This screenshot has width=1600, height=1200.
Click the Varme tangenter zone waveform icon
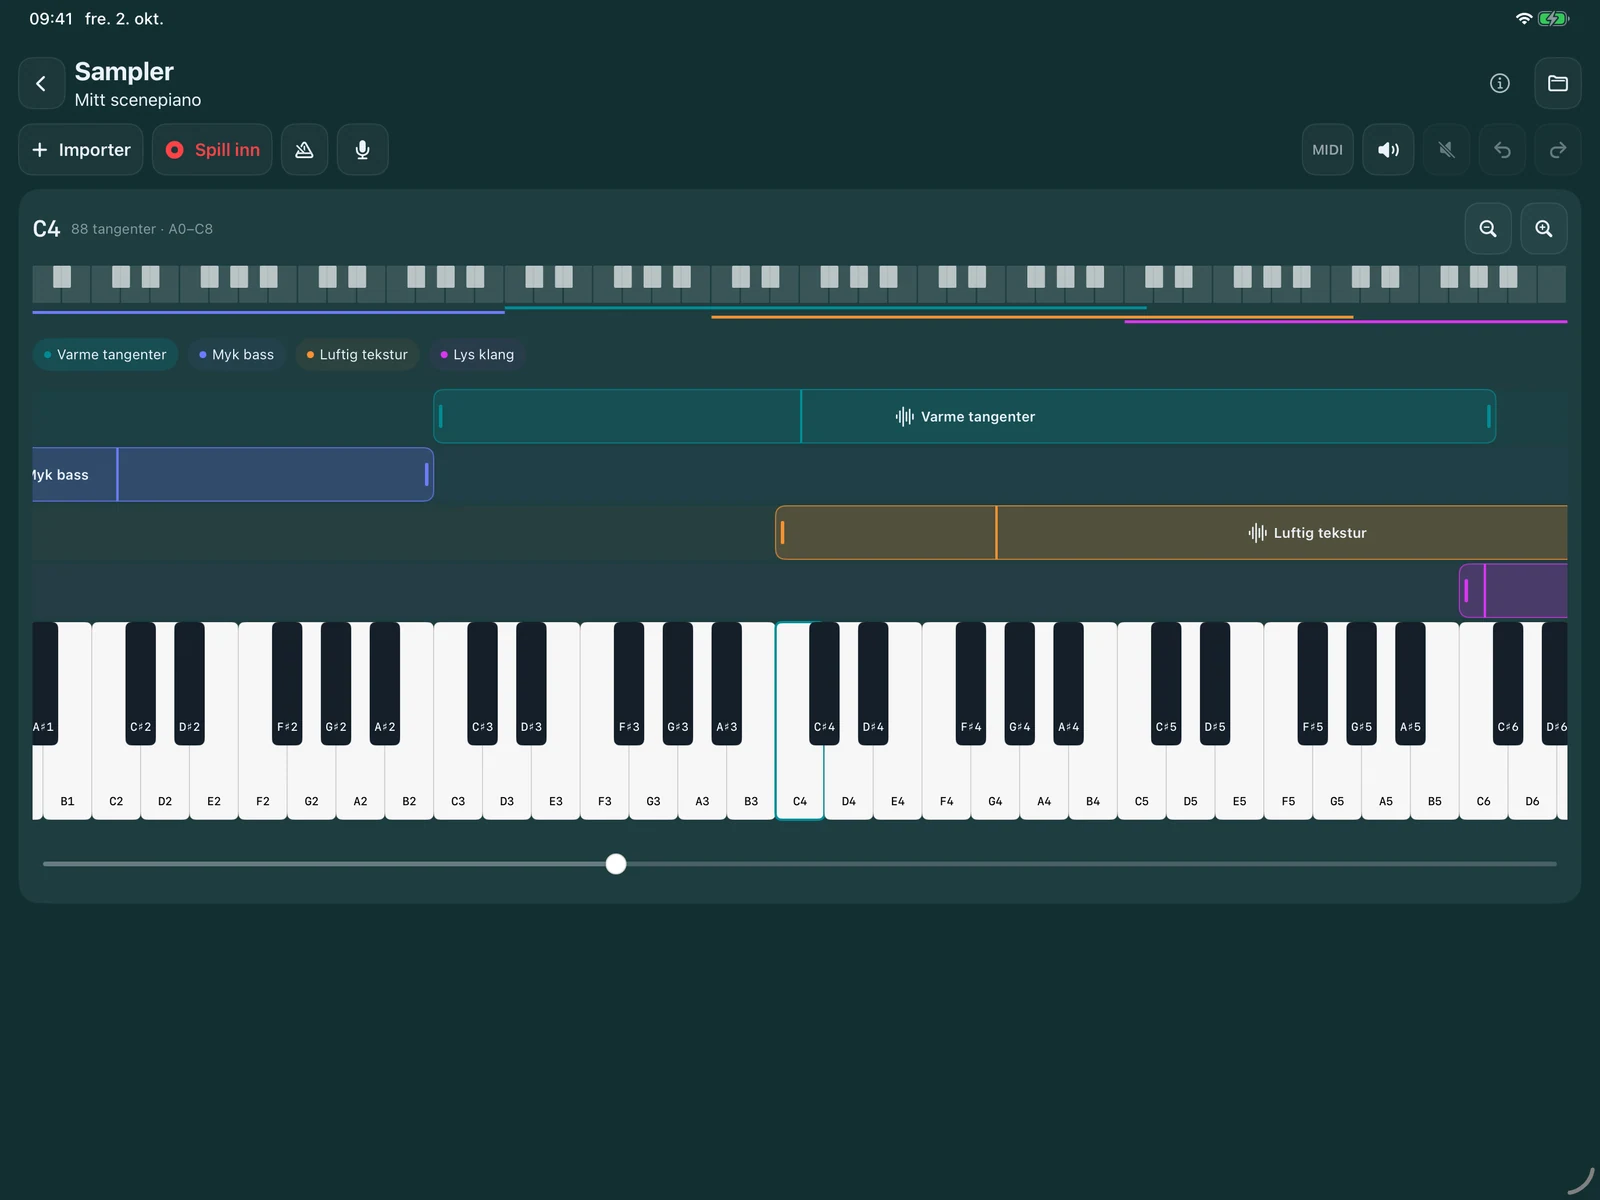click(x=905, y=417)
